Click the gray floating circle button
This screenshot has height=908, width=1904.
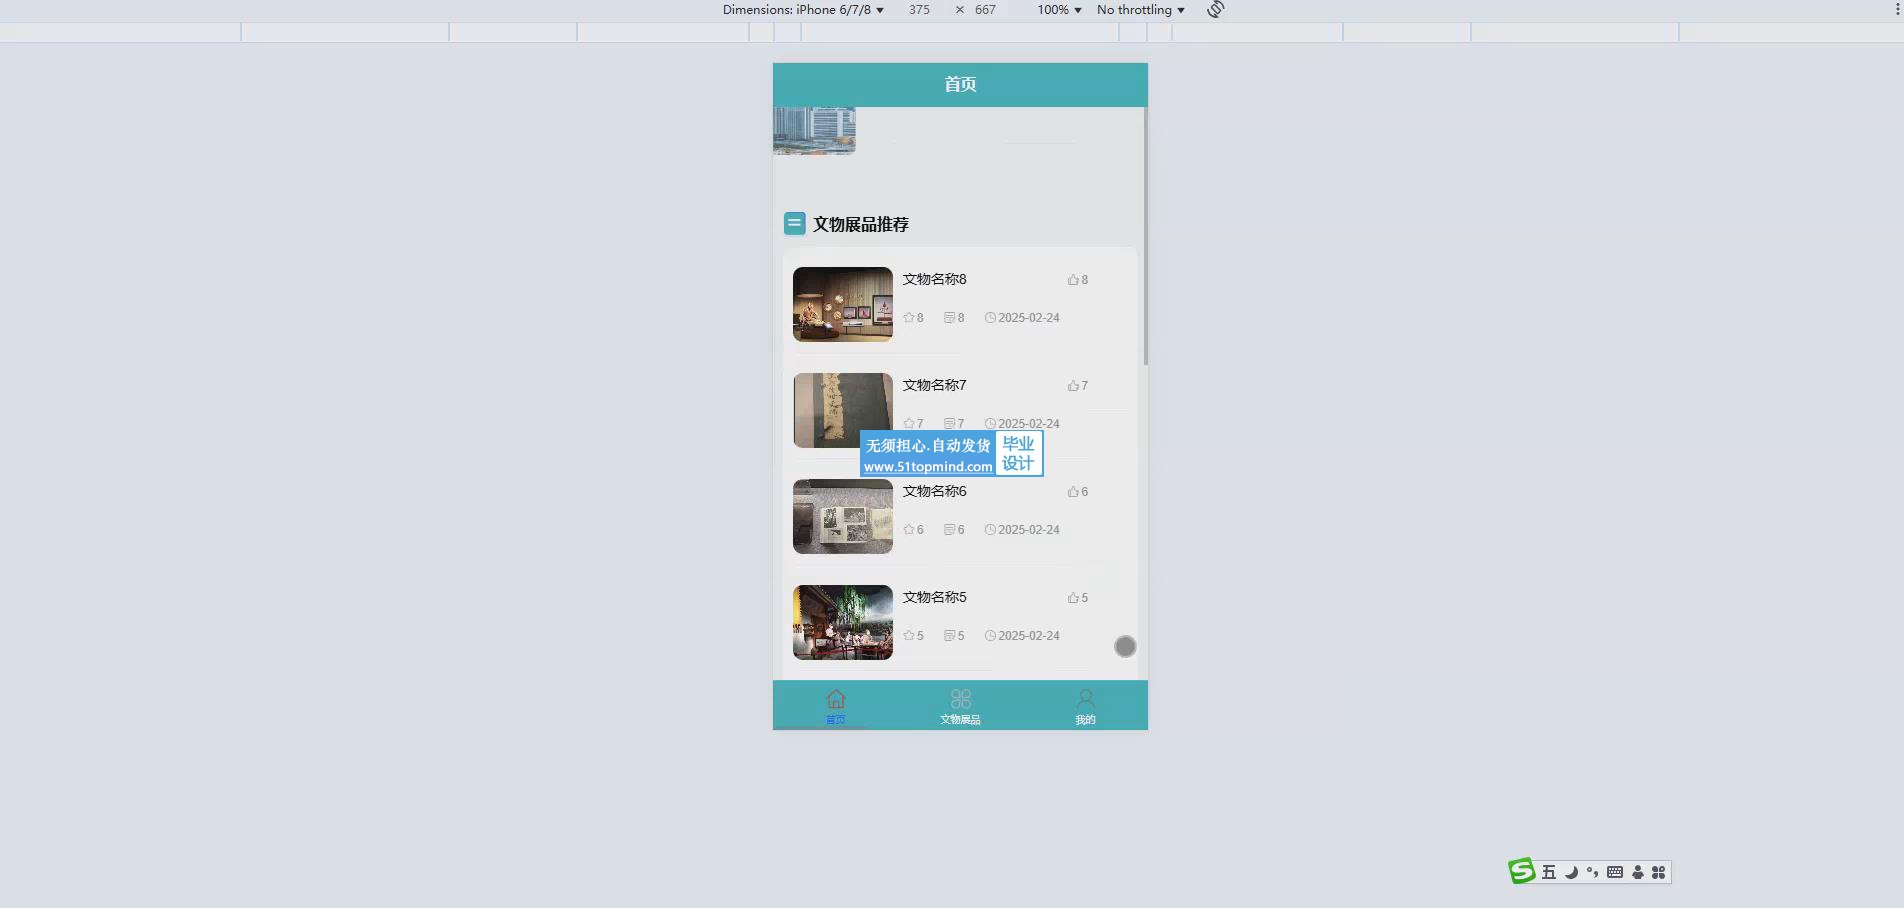click(1125, 647)
